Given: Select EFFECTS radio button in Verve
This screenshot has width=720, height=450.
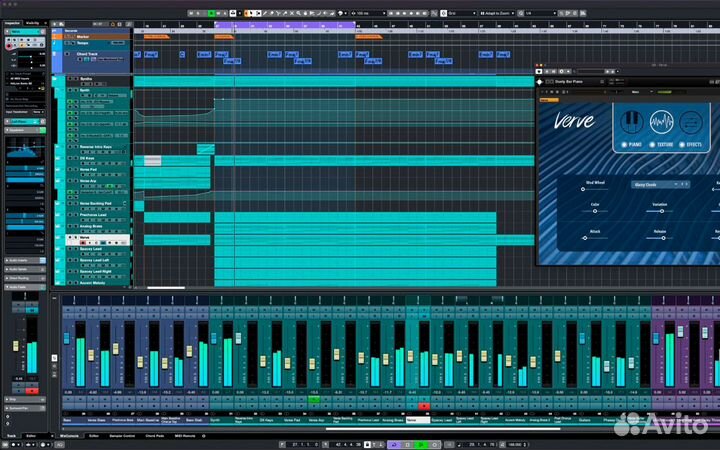Looking at the screenshot, I should point(682,145).
